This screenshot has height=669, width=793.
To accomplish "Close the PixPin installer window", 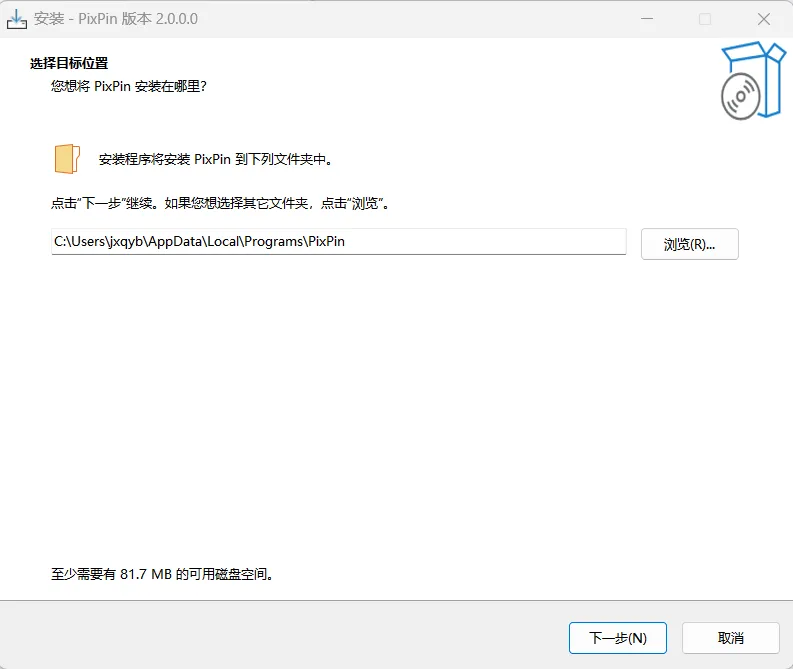I will click(764, 19).
